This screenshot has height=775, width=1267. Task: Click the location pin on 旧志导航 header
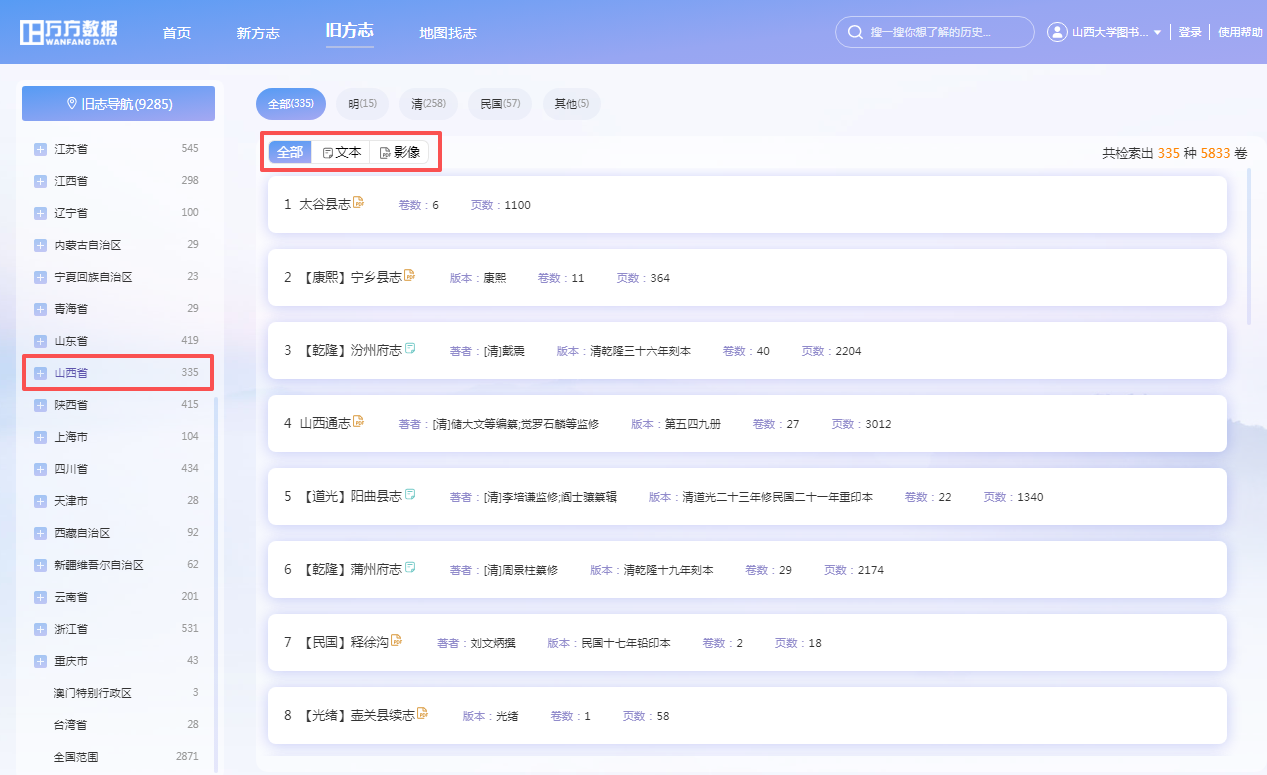click(70, 103)
